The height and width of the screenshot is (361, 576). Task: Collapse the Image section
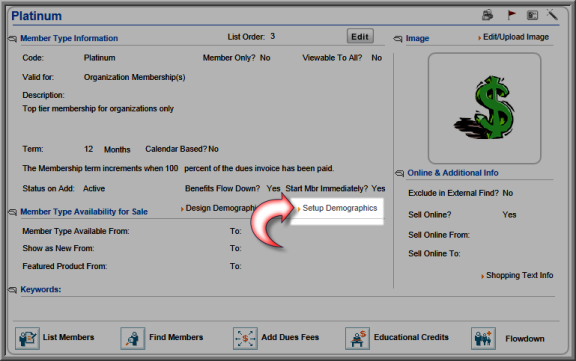click(x=398, y=39)
